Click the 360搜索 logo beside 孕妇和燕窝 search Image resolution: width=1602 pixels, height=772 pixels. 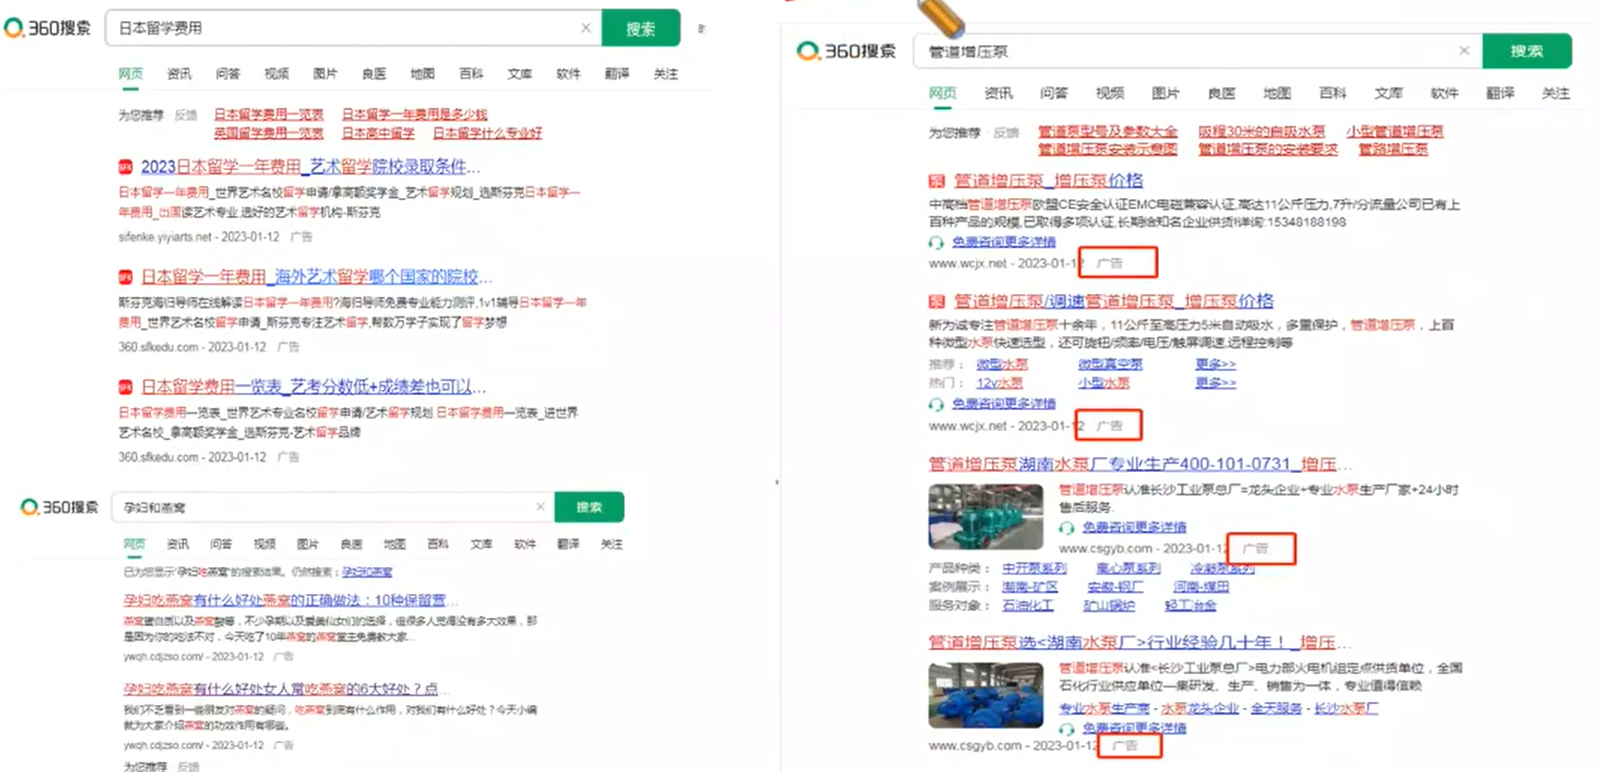pyautogui.click(x=59, y=507)
